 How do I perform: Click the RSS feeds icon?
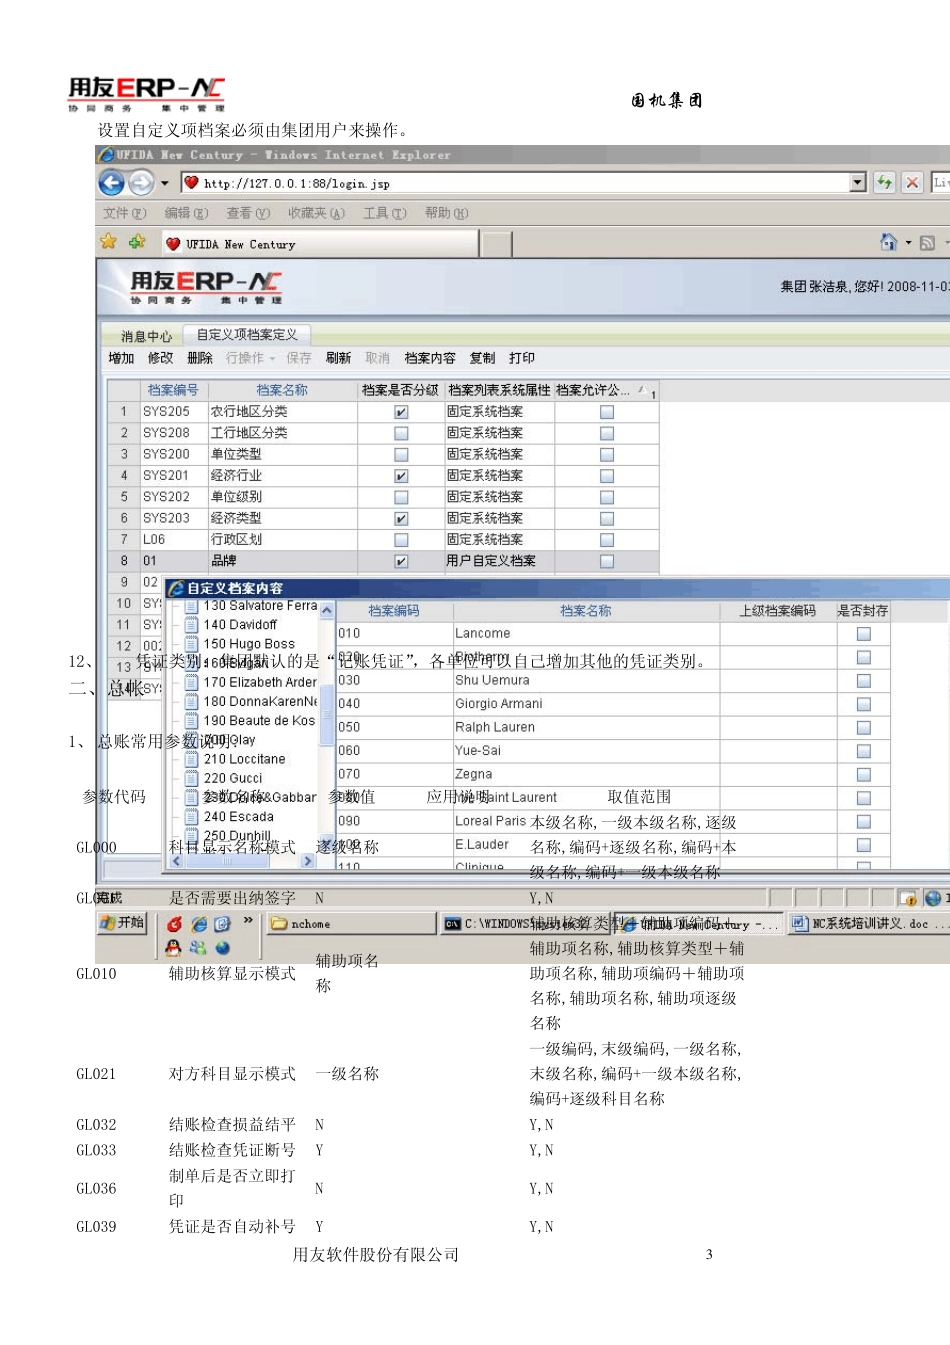[x=927, y=242]
